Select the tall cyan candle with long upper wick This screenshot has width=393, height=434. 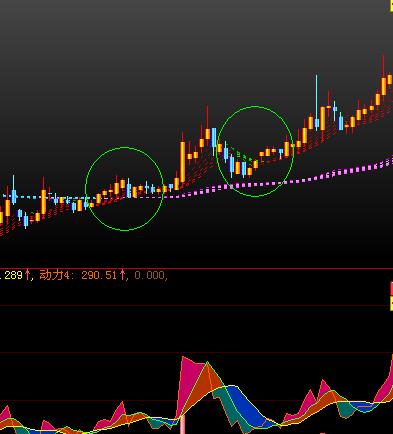coord(317,103)
